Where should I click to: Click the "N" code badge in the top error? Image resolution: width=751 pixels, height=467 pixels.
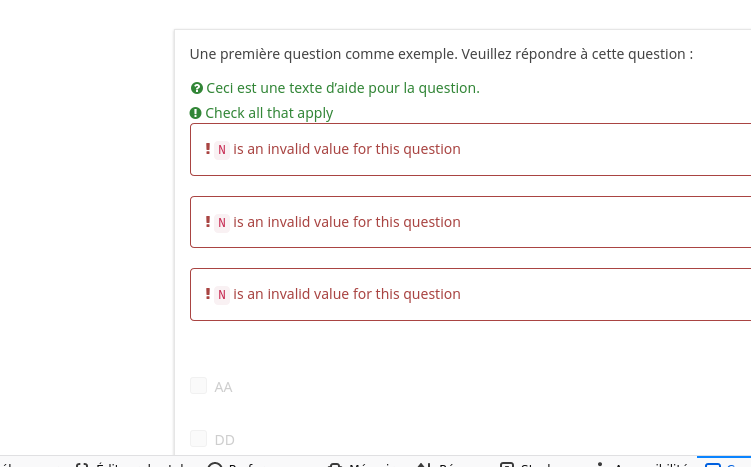pyautogui.click(x=222, y=150)
